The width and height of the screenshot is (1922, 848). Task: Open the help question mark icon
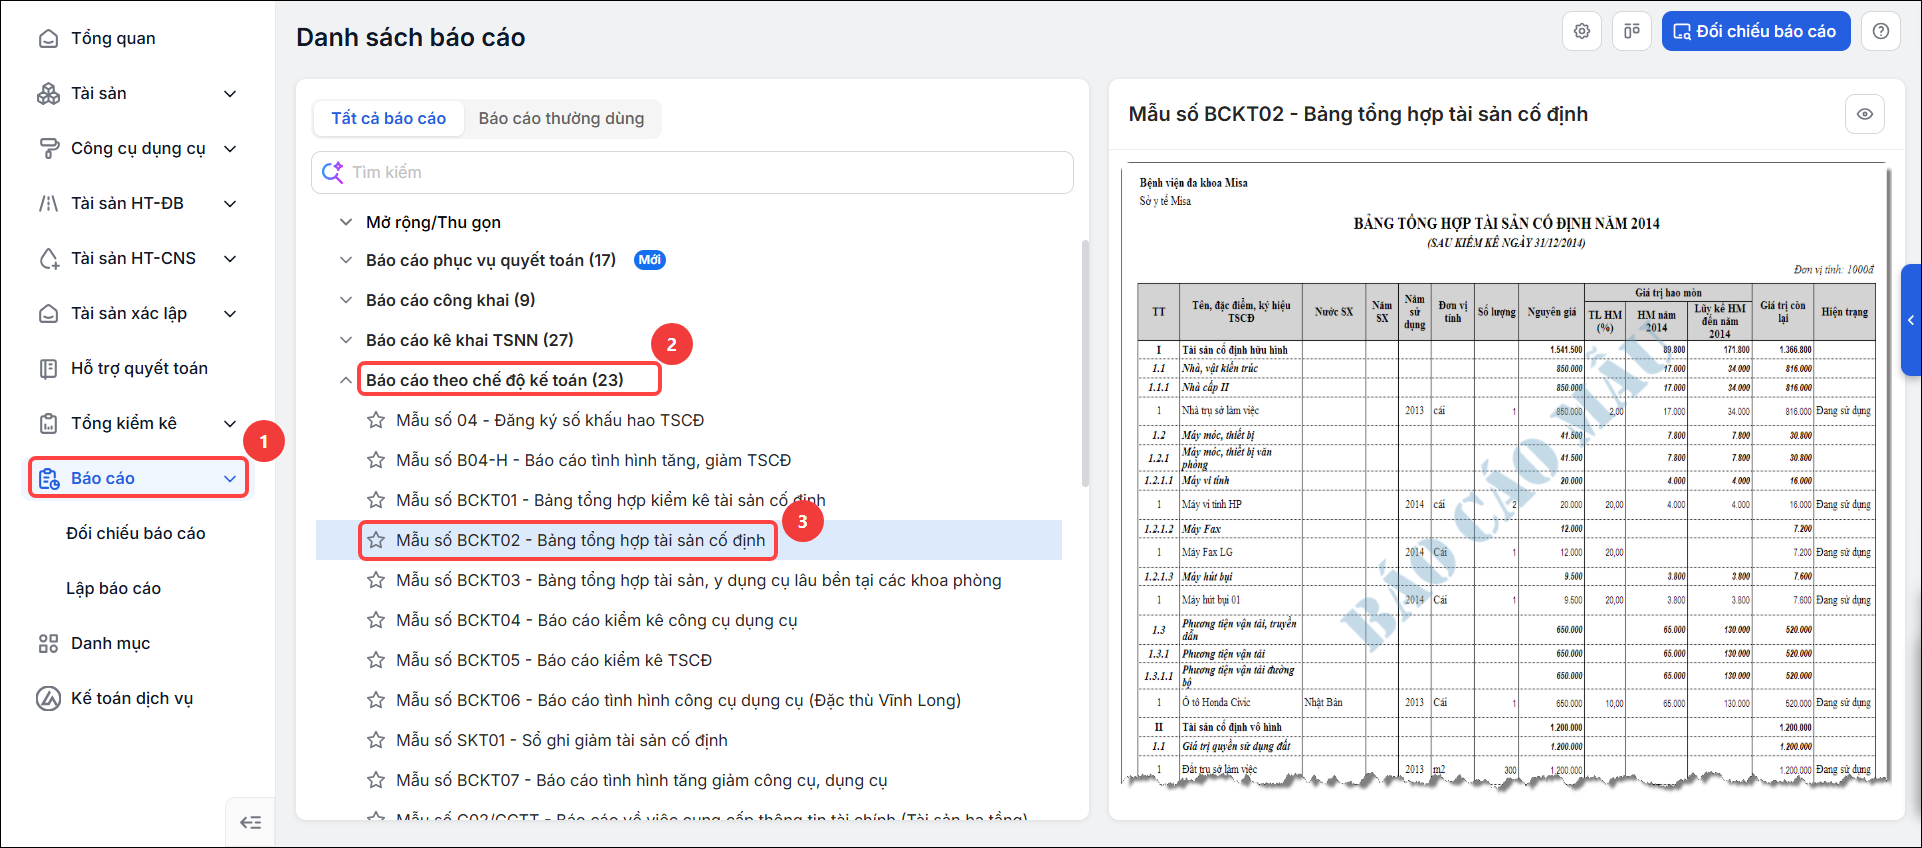coord(1881,31)
